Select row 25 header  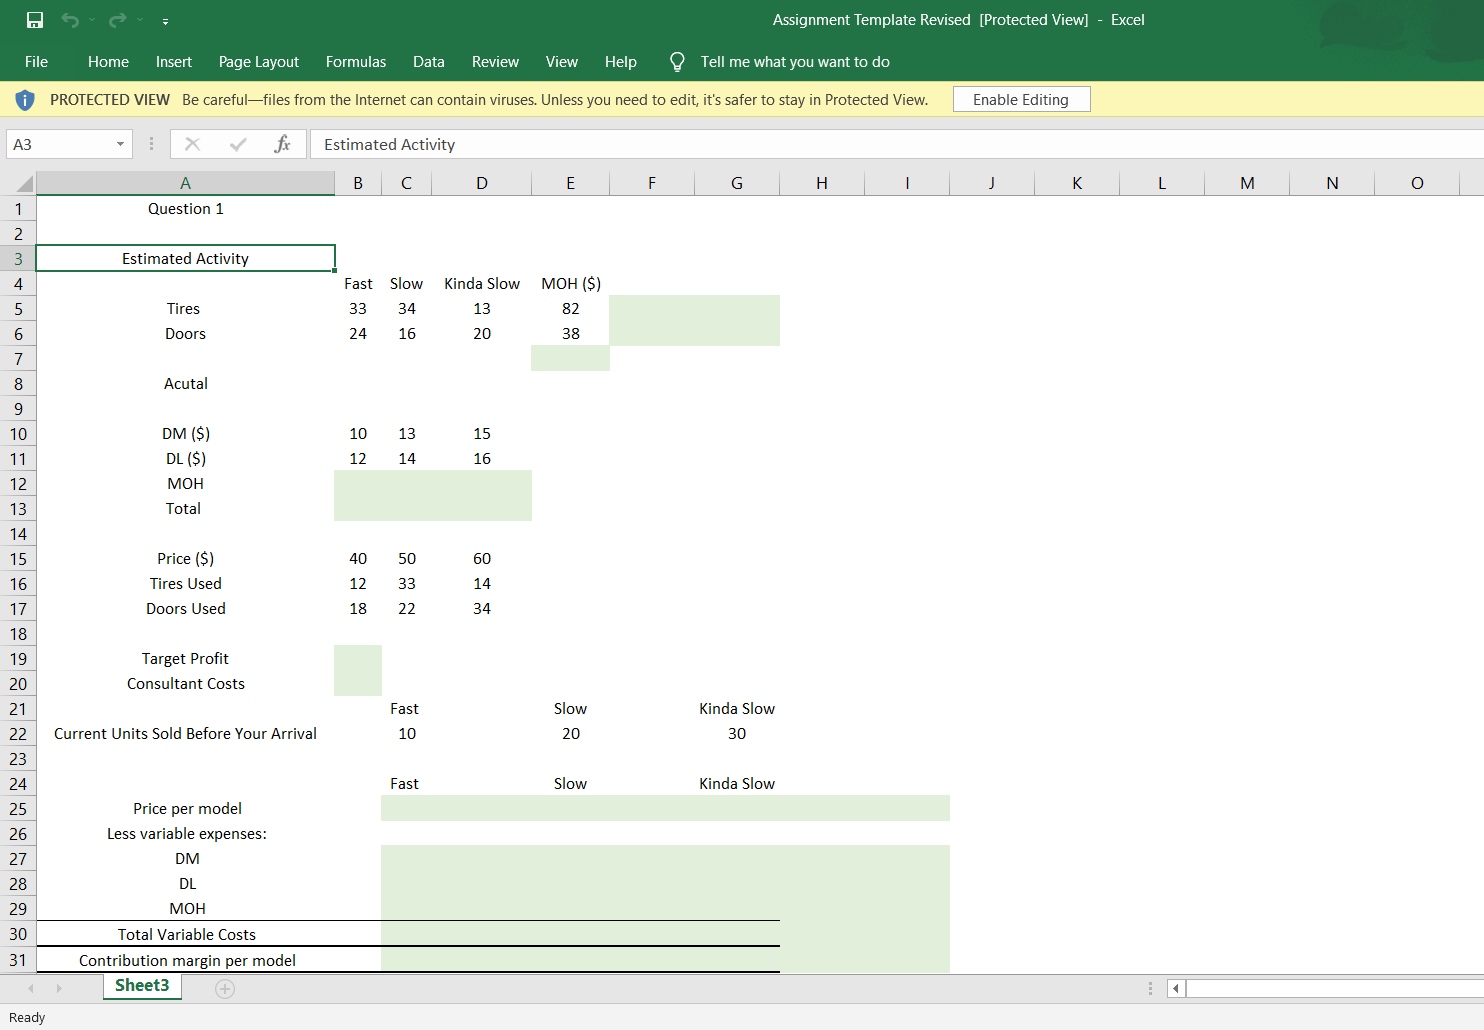pos(18,809)
